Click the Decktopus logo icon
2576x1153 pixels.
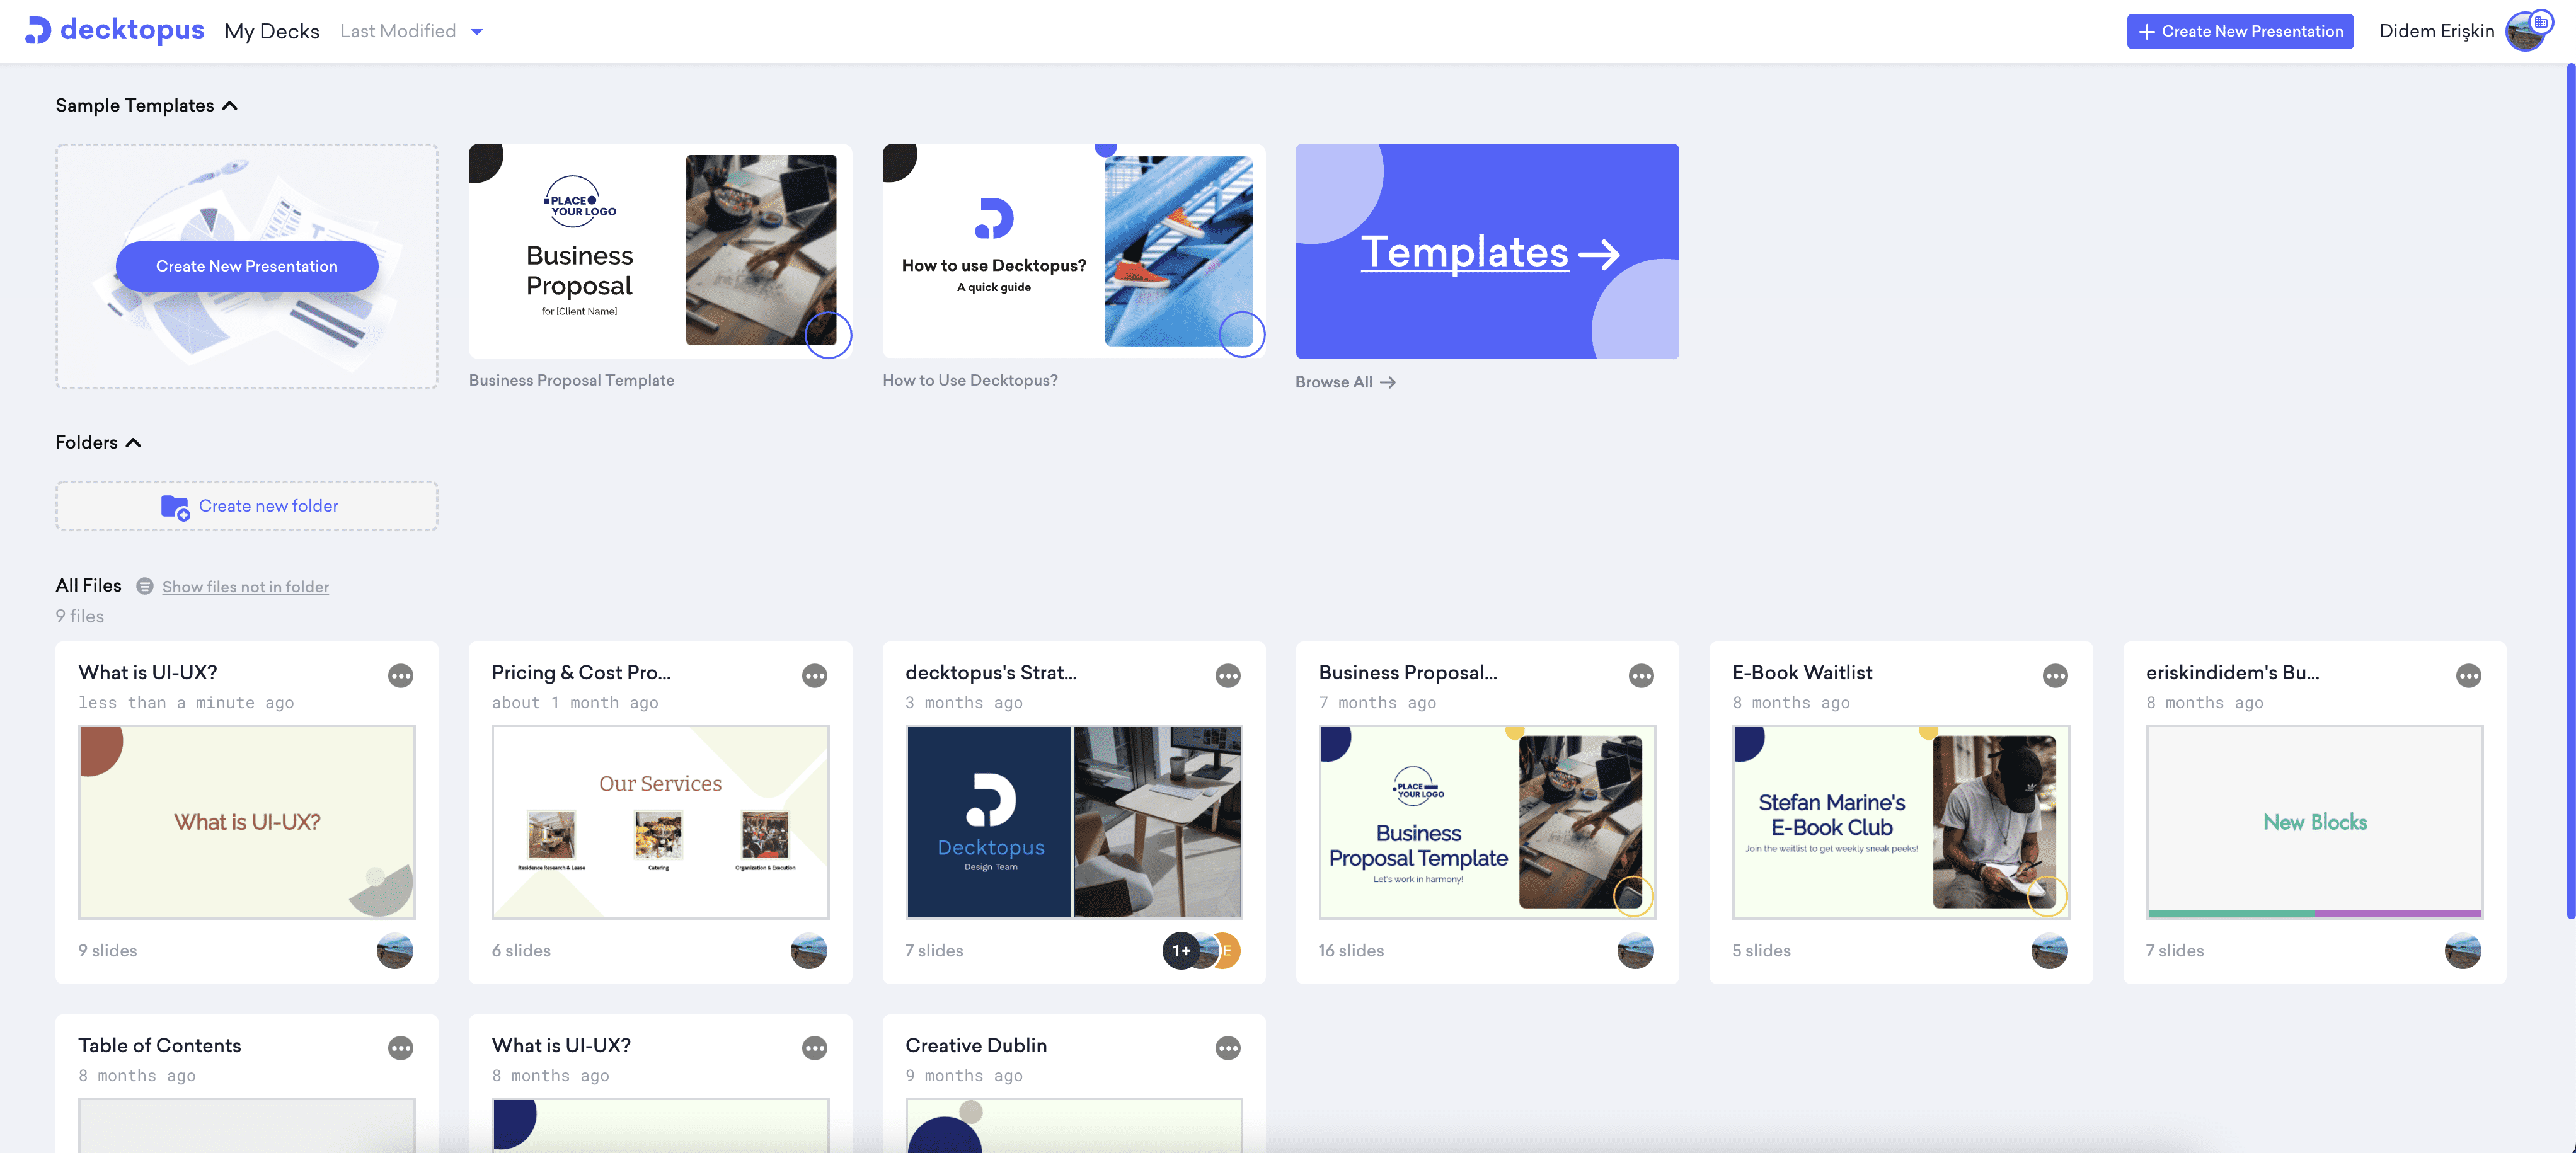(x=33, y=30)
